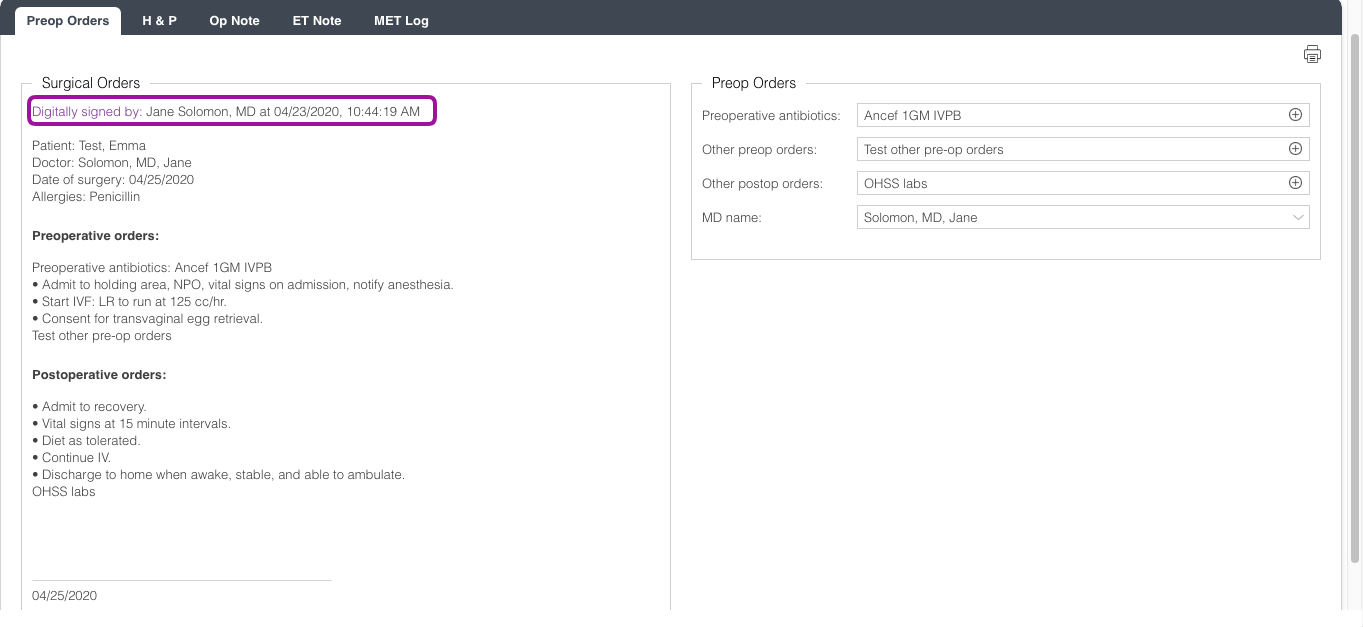The image size is (1363, 627).
Task: Go to the ET Note tab
Action: coord(317,21)
